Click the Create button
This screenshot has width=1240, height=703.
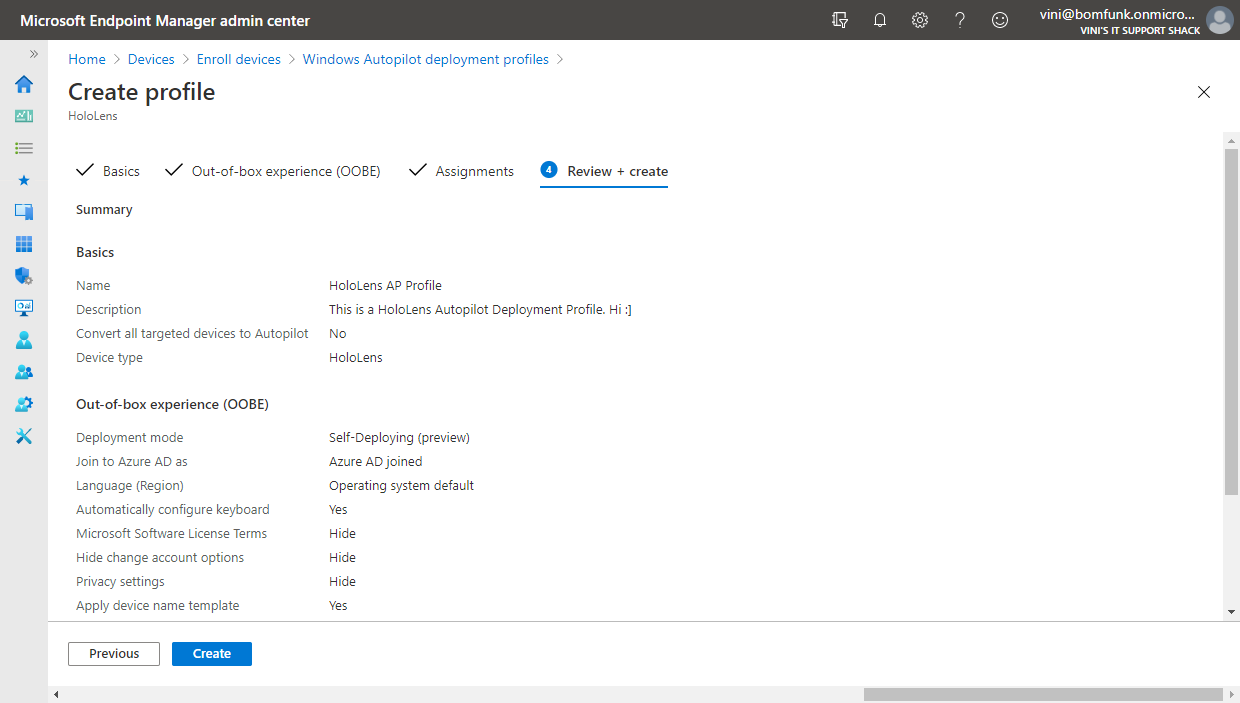click(x=212, y=654)
